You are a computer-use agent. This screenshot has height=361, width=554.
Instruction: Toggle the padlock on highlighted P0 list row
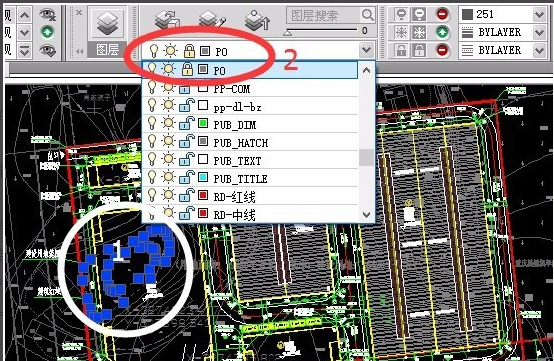[187, 69]
